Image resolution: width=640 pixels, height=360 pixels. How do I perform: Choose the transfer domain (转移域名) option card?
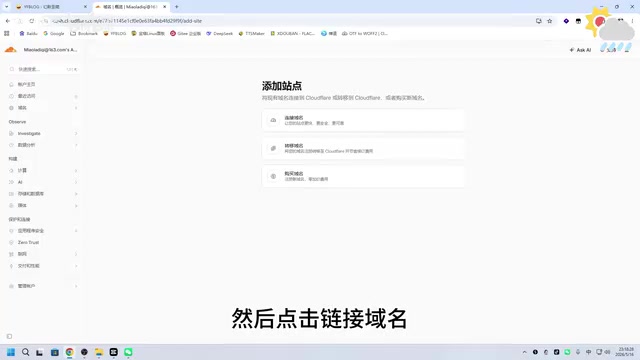pos(363,148)
